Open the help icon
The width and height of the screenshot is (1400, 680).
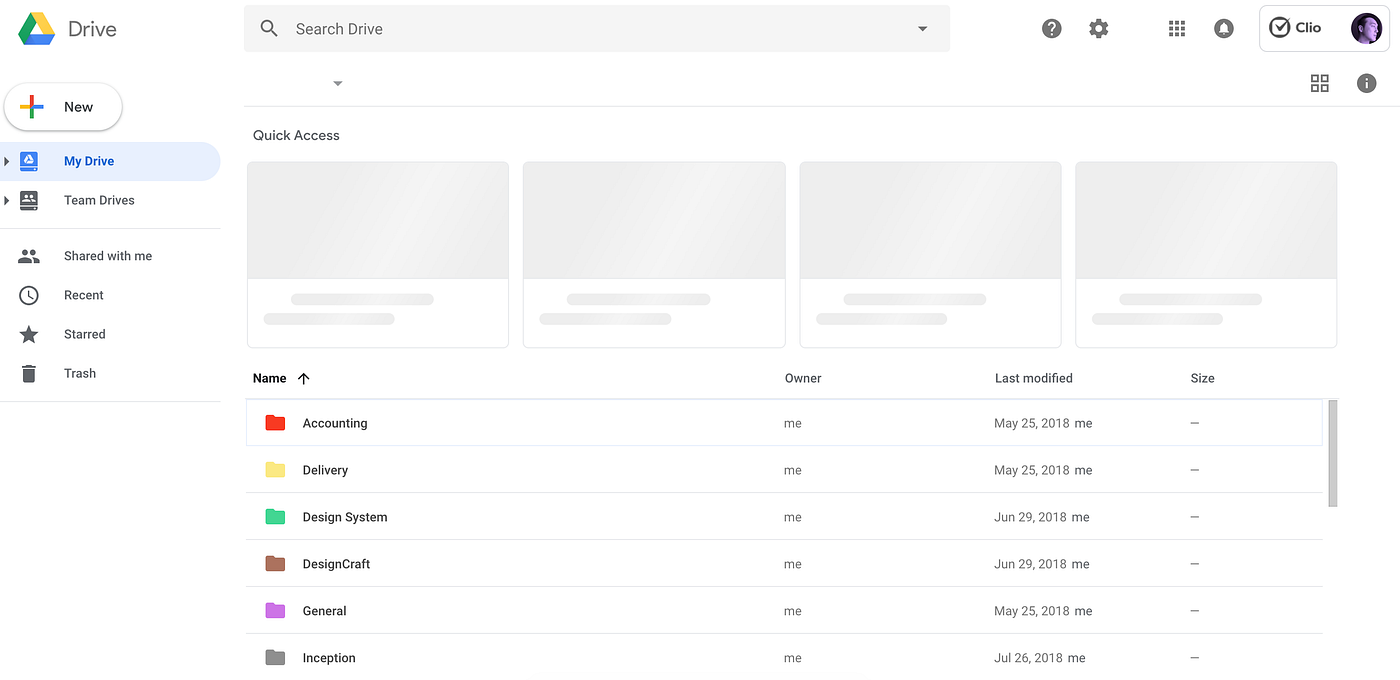tap(1051, 28)
